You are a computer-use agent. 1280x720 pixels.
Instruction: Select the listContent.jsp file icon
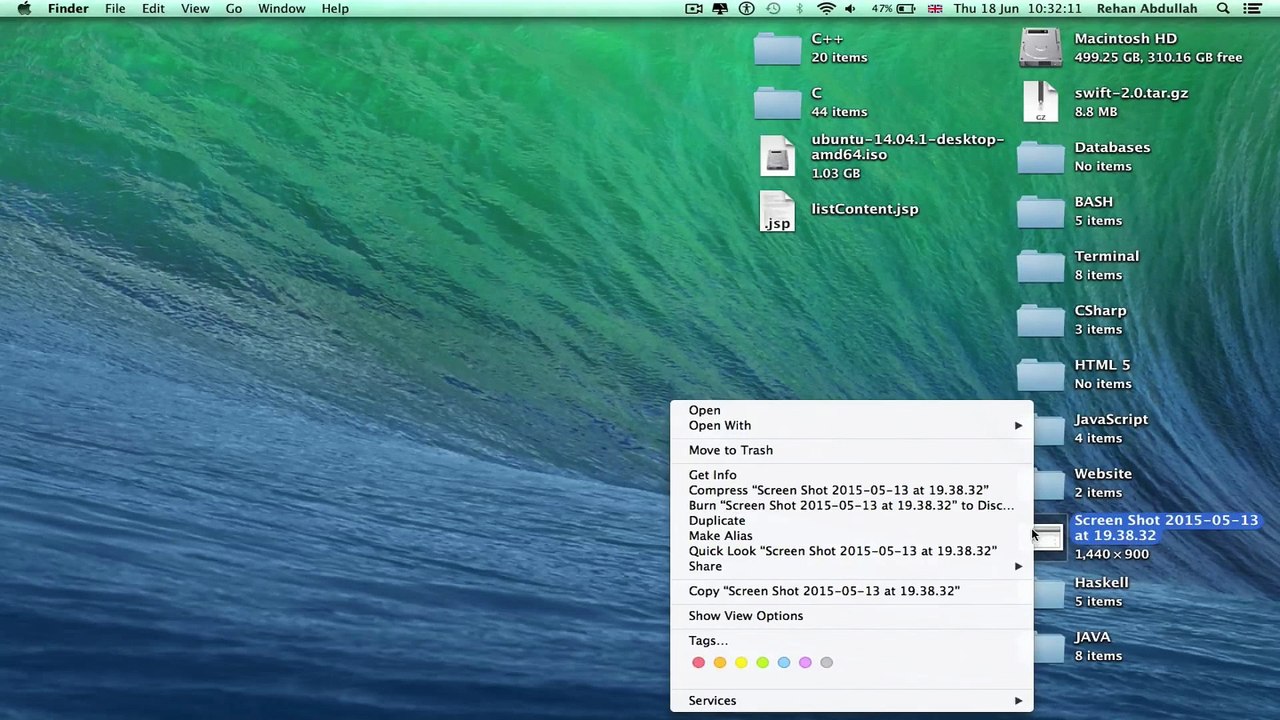tap(777, 211)
